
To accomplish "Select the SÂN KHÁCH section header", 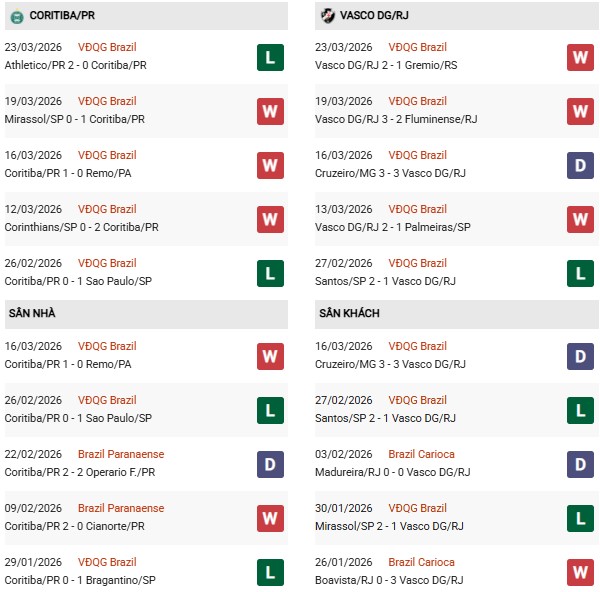I will pyautogui.click(x=350, y=314).
